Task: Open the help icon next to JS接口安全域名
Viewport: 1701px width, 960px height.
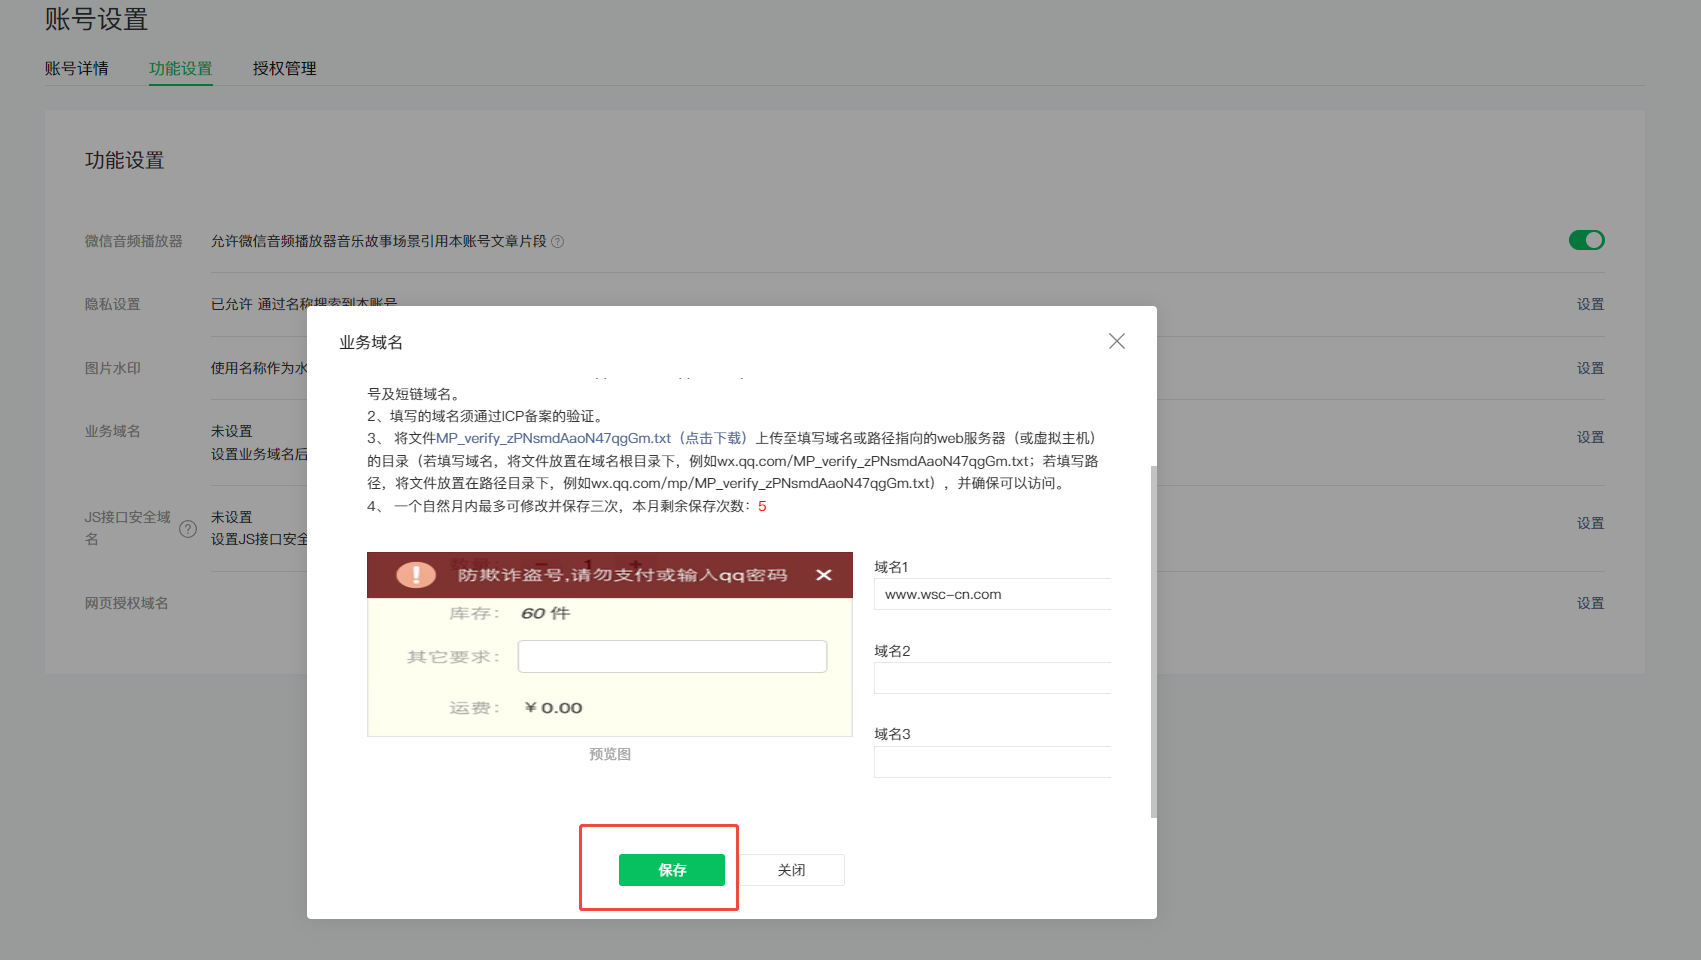Action: pyautogui.click(x=187, y=529)
